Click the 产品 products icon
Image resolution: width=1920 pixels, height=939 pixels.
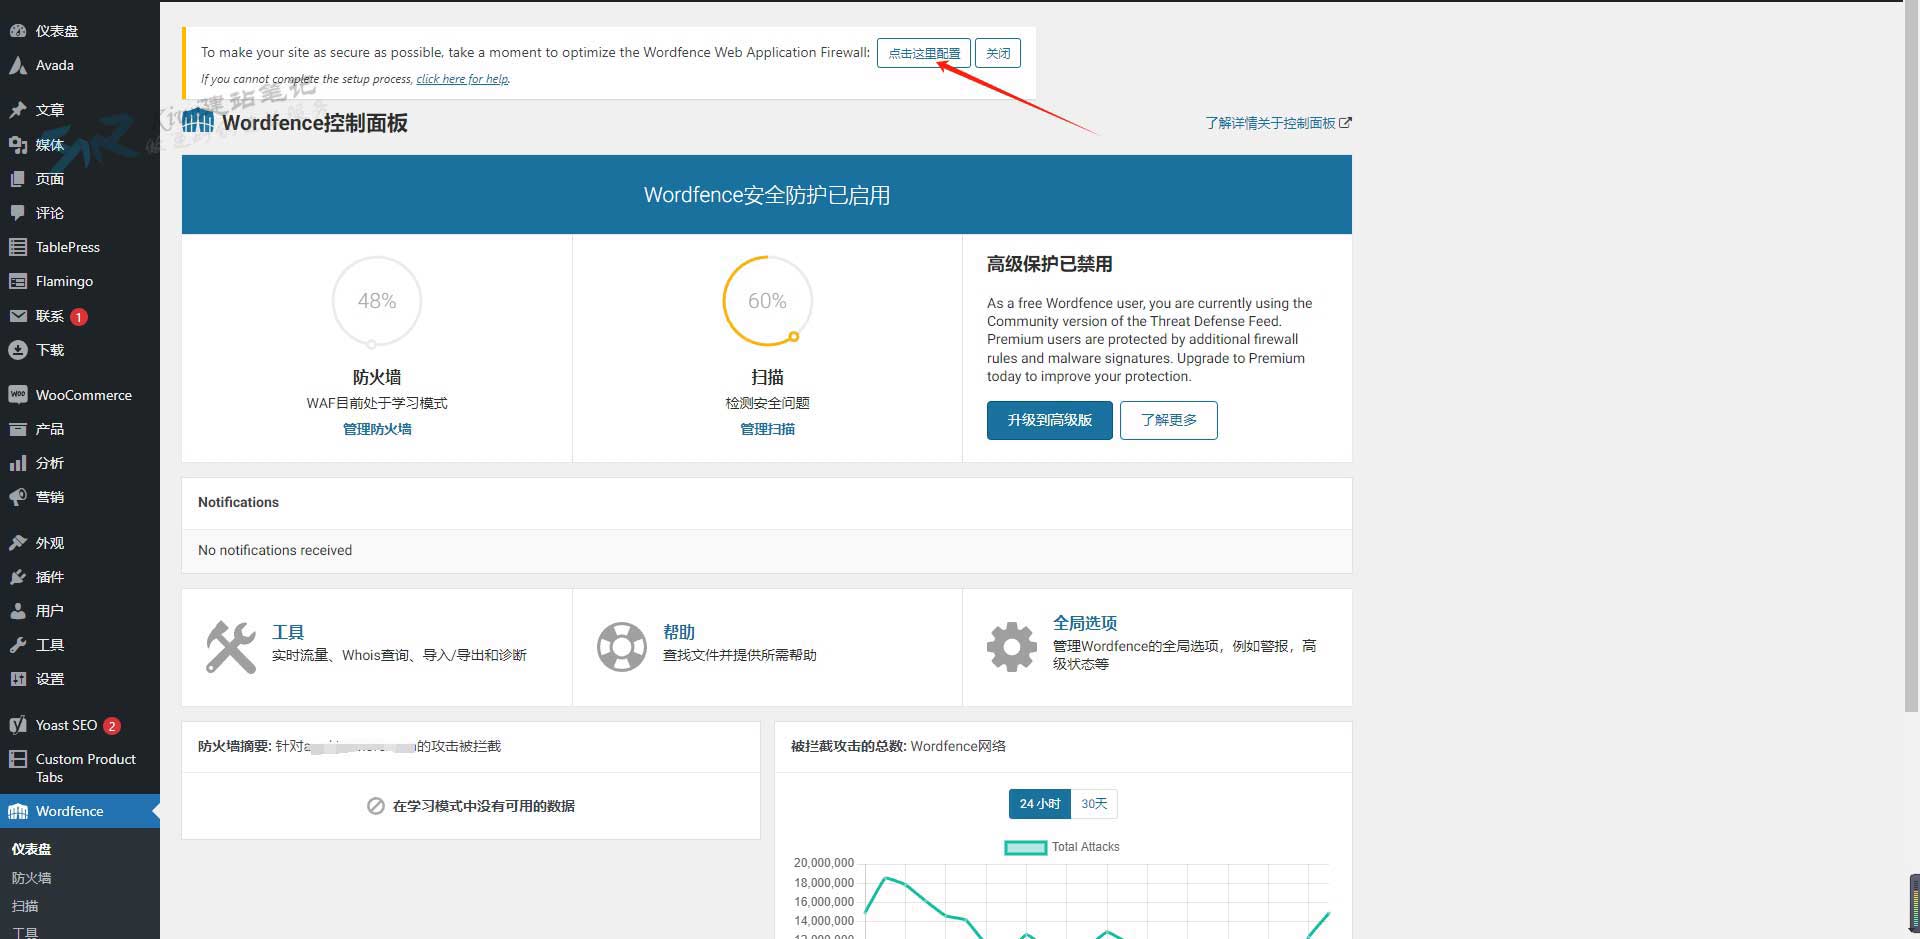pos(18,429)
